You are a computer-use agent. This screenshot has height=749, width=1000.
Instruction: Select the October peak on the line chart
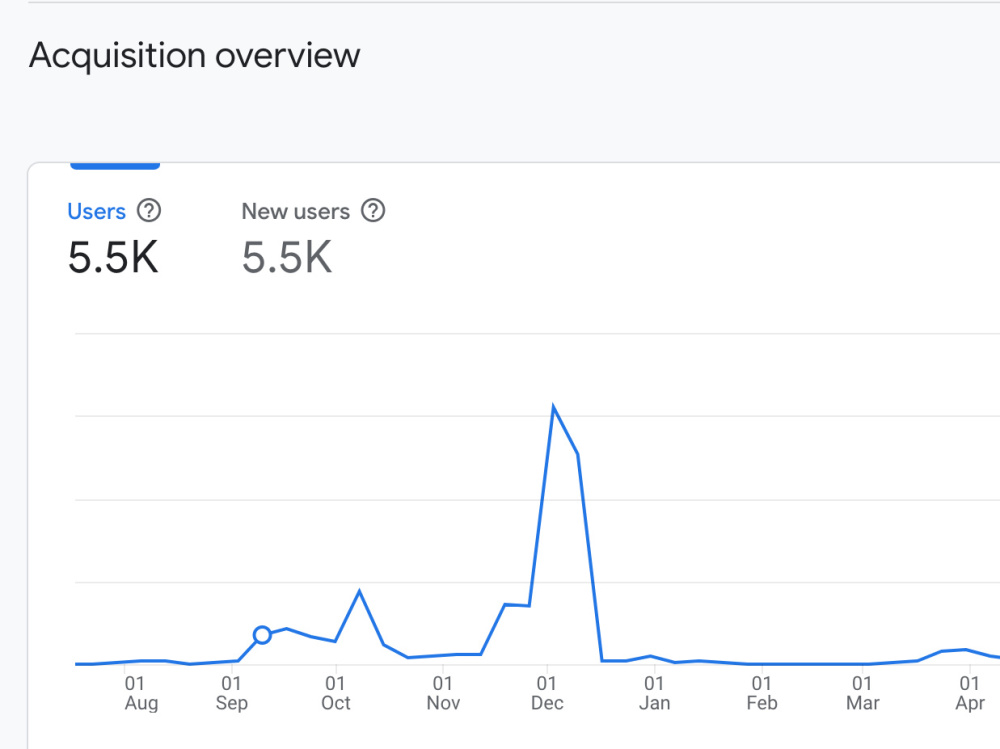360,592
